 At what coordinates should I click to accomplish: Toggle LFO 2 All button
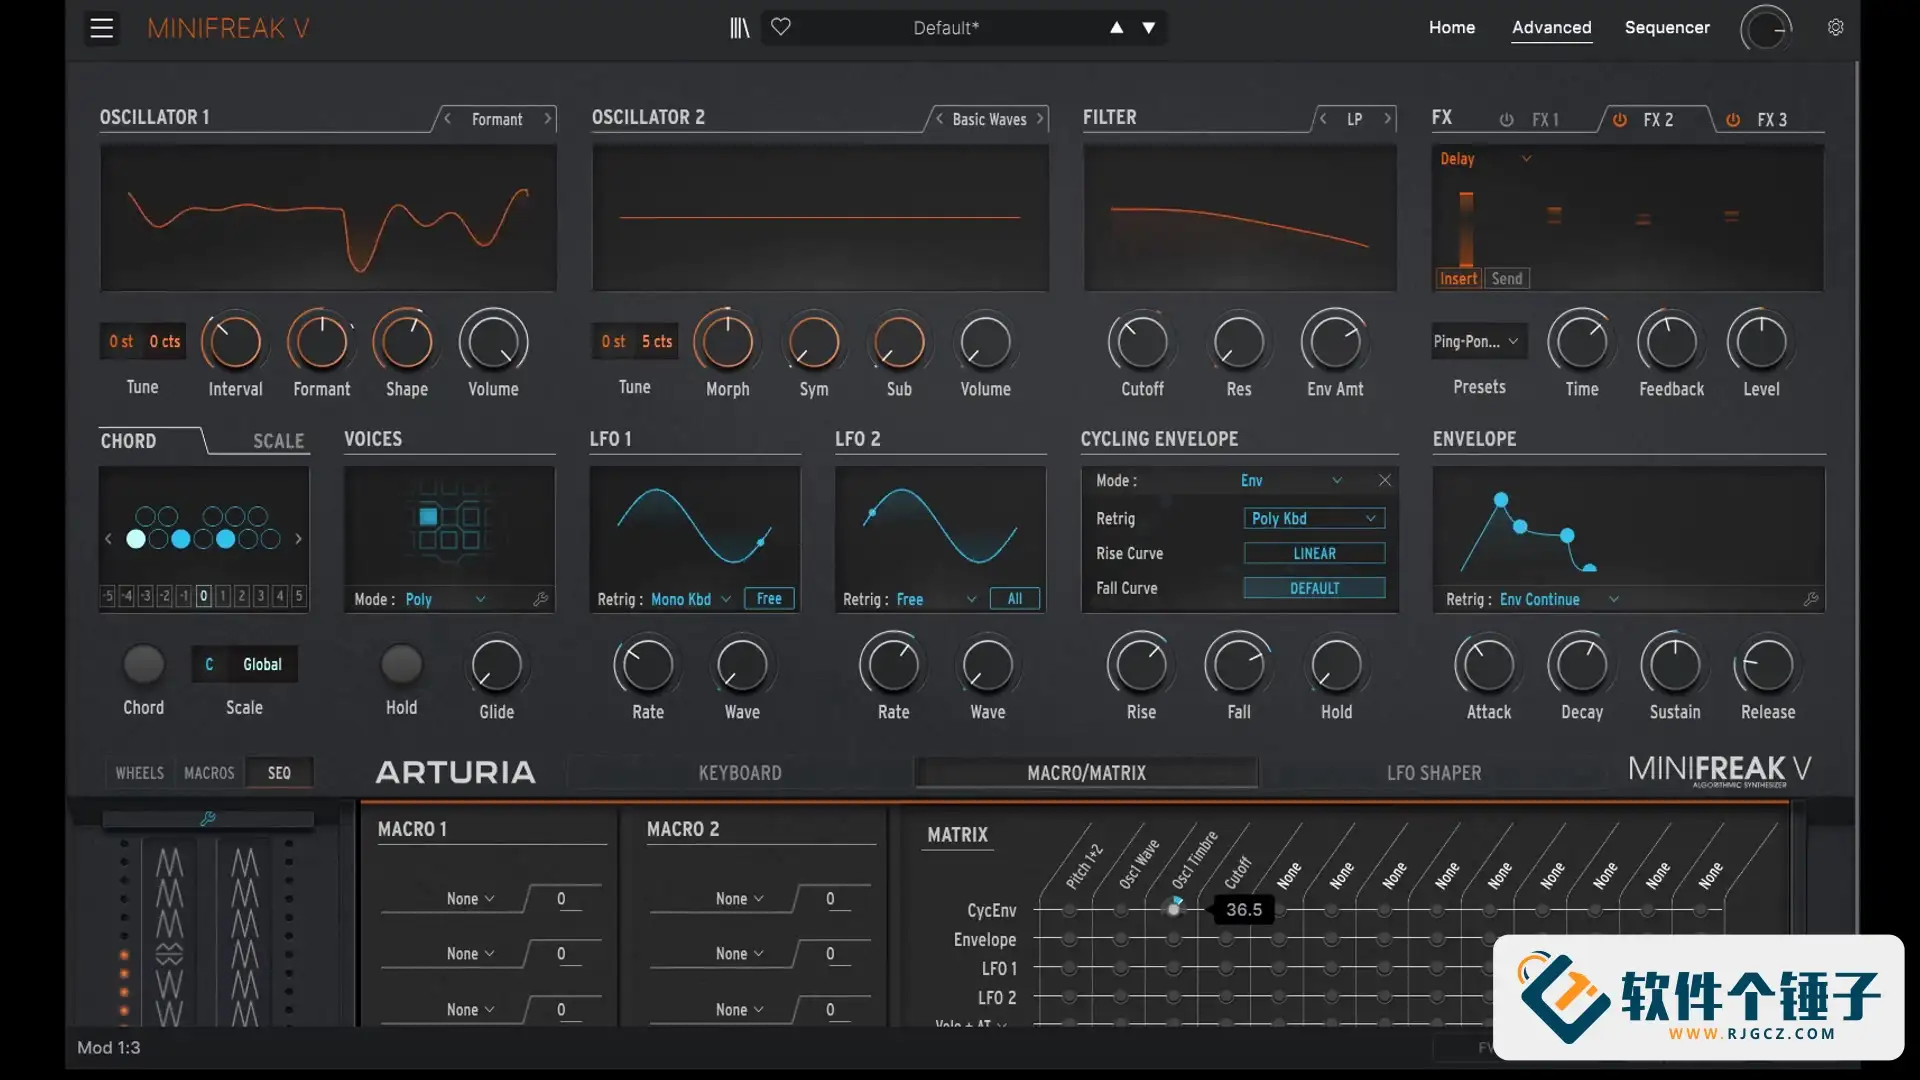click(x=1015, y=599)
